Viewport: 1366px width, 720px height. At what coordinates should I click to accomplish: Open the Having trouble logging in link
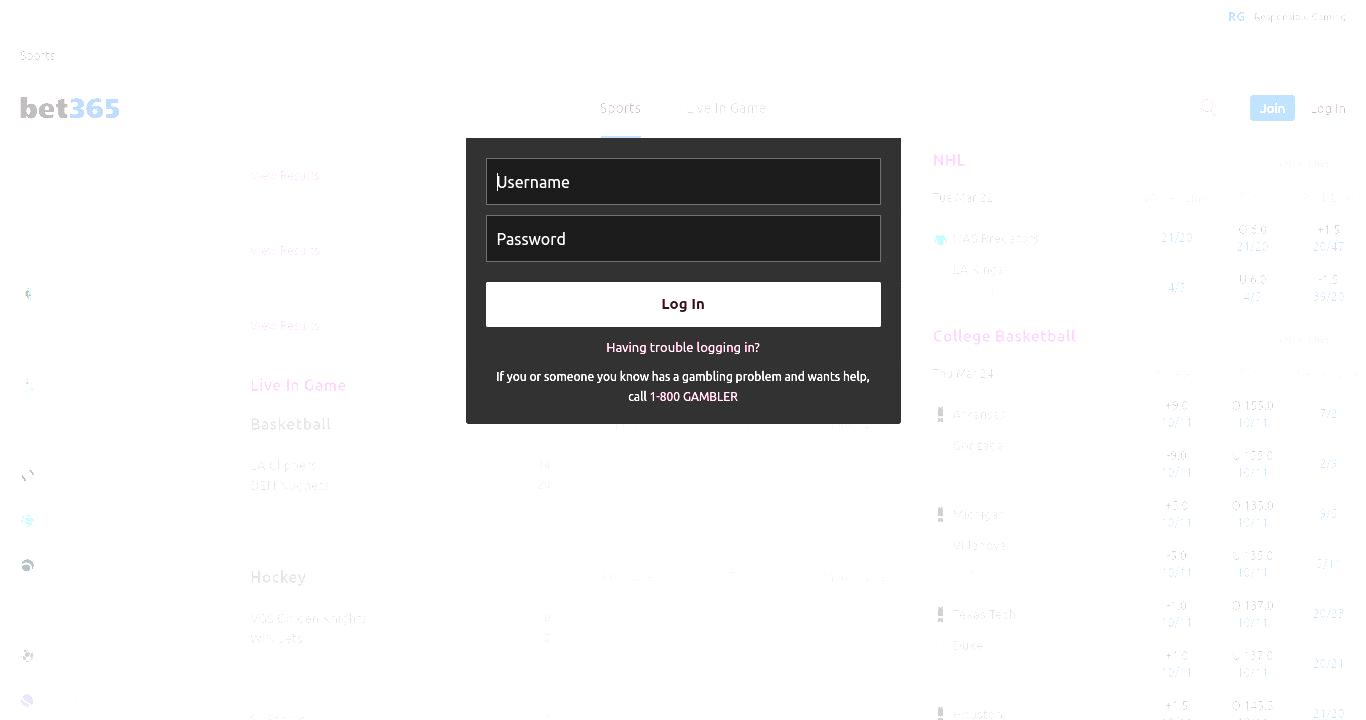pos(683,347)
